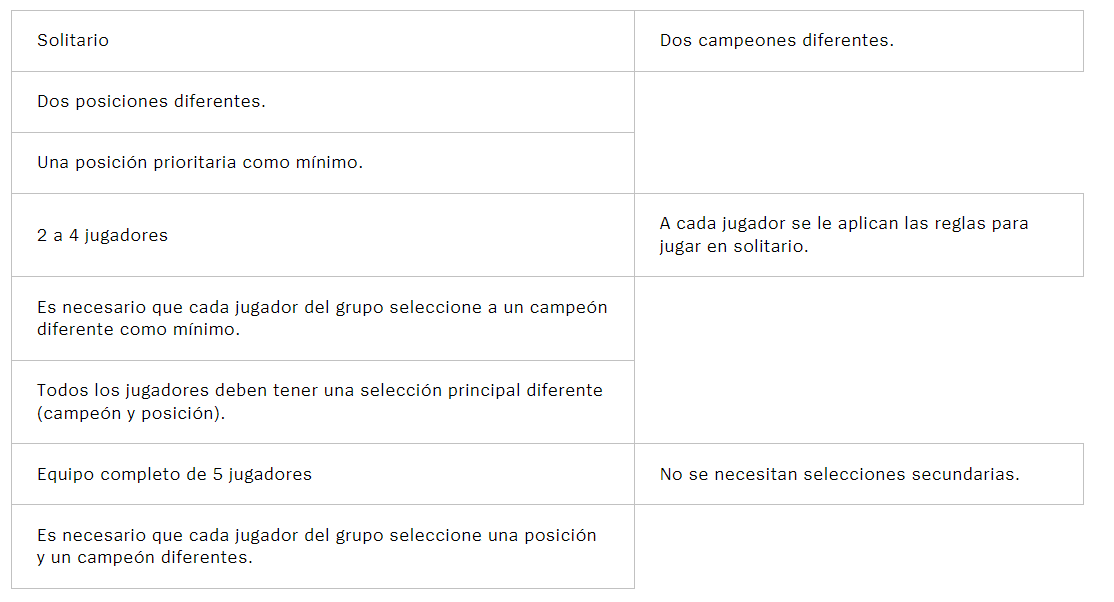
Task: Click the text "diferente como mínimo."
Action: [138, 330]
